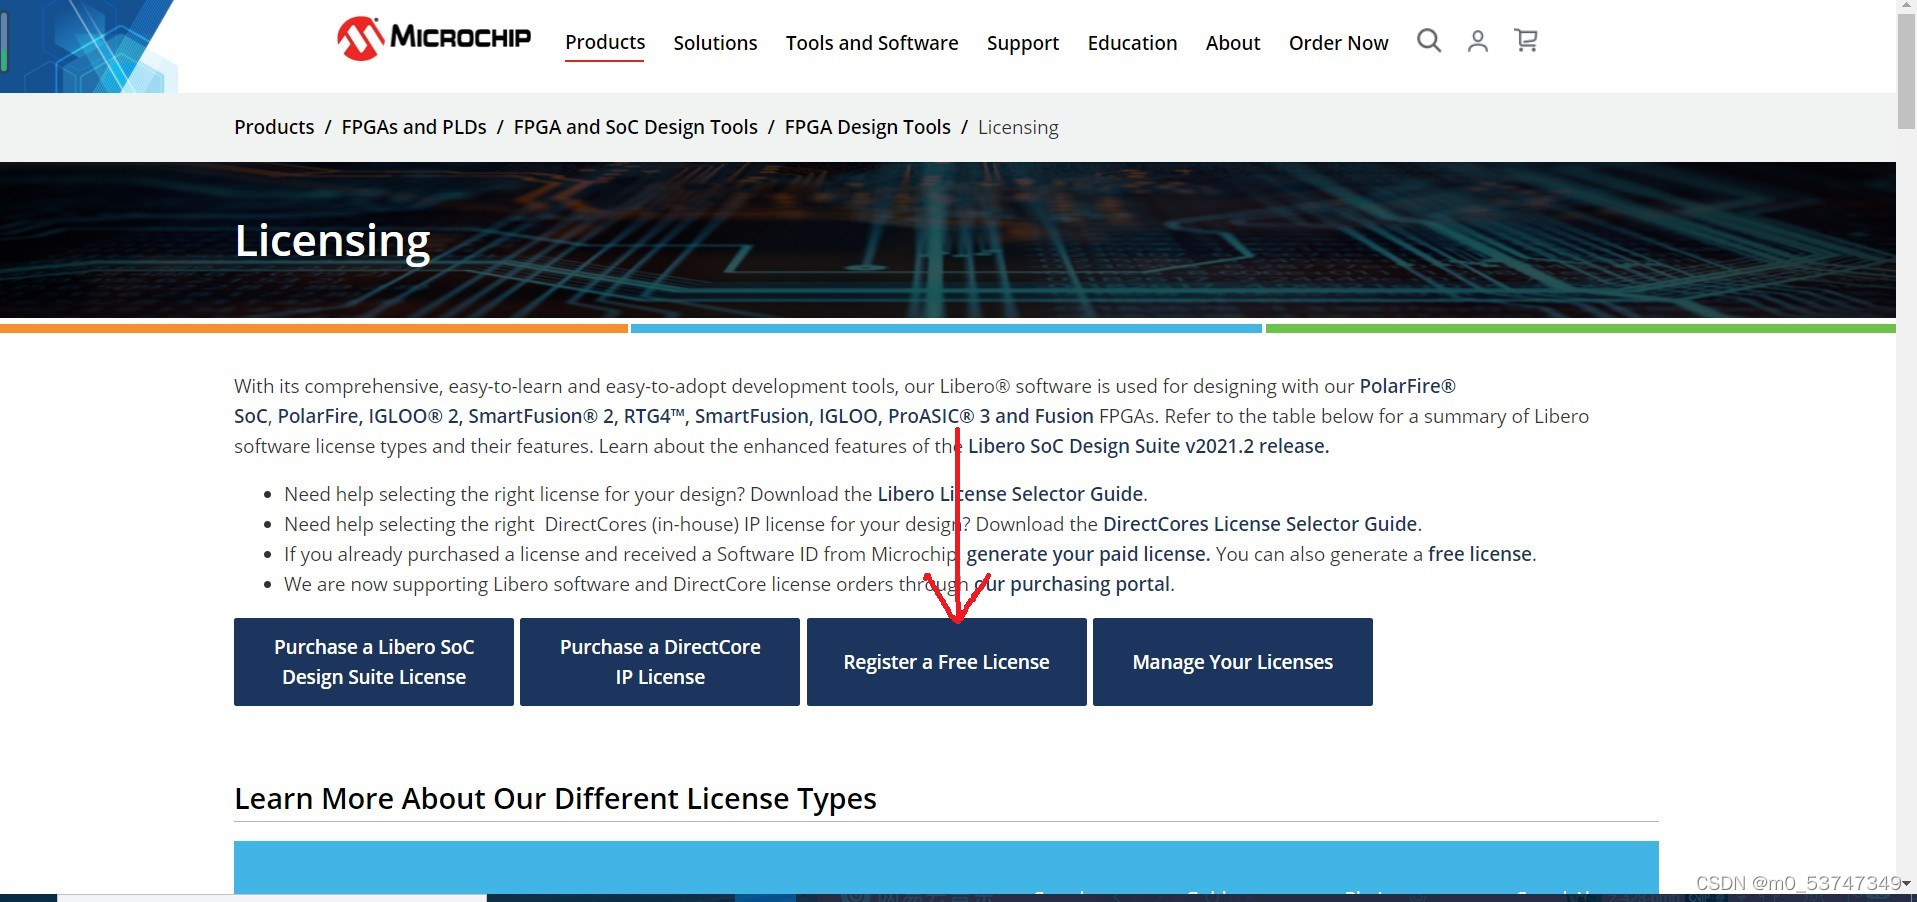Screen dimensions: 1917x902
Task: Click the Microchip logo
Action: point(433,39)
